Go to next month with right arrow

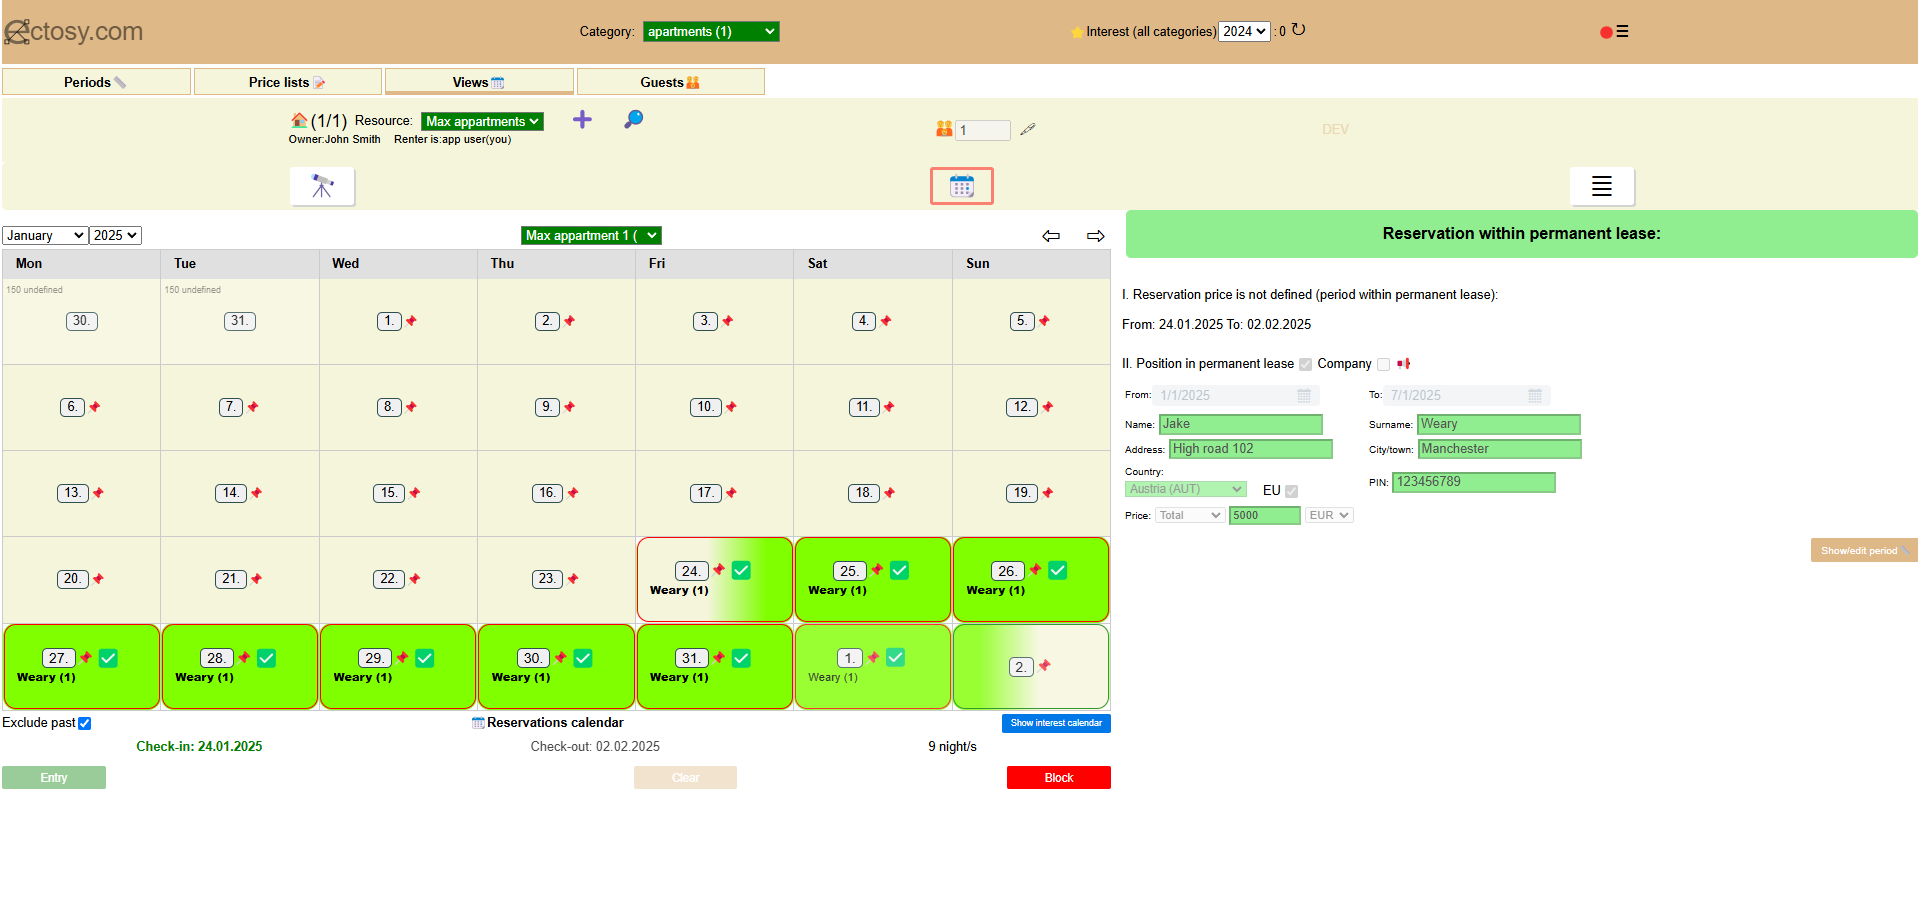click(x=1095, y=236)
